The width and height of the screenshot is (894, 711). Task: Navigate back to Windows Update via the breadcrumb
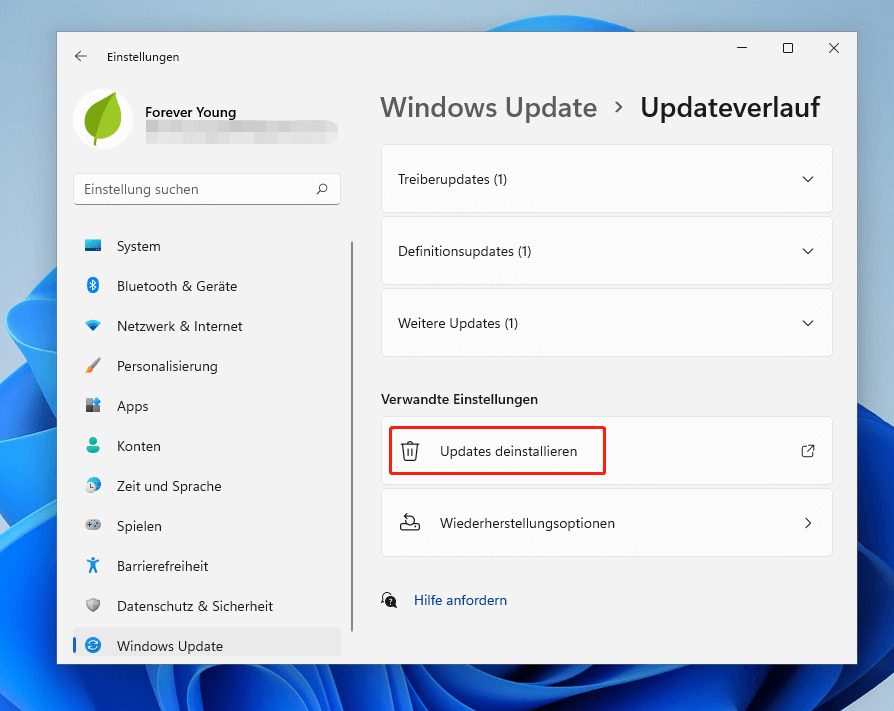[x=488, y=107]
